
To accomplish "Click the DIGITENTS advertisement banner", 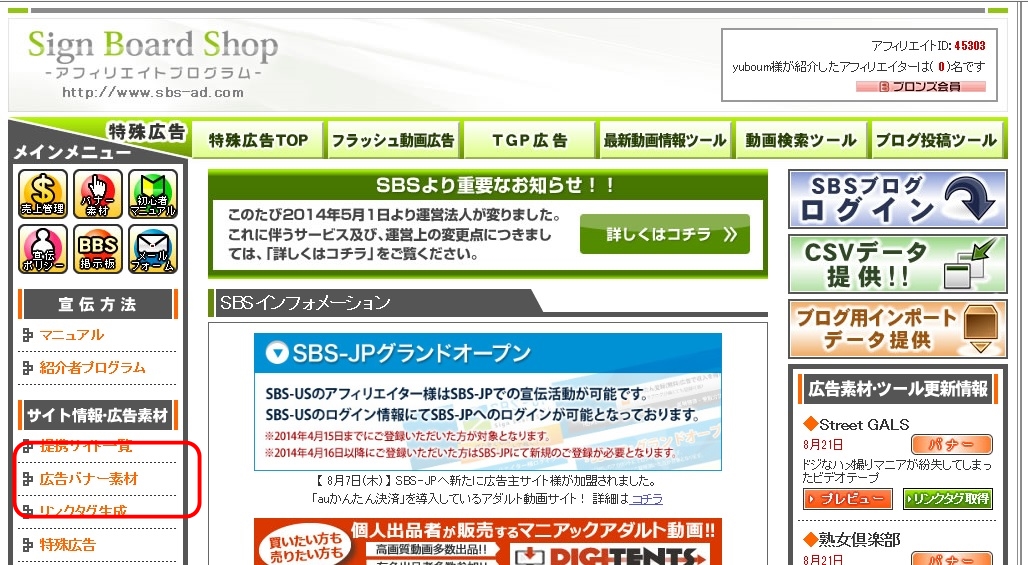I will 488,541.
